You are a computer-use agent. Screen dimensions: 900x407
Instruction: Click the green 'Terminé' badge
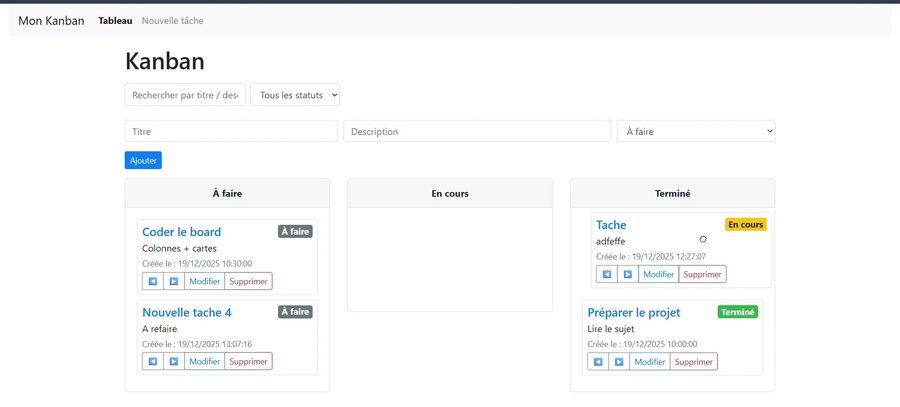738,312
